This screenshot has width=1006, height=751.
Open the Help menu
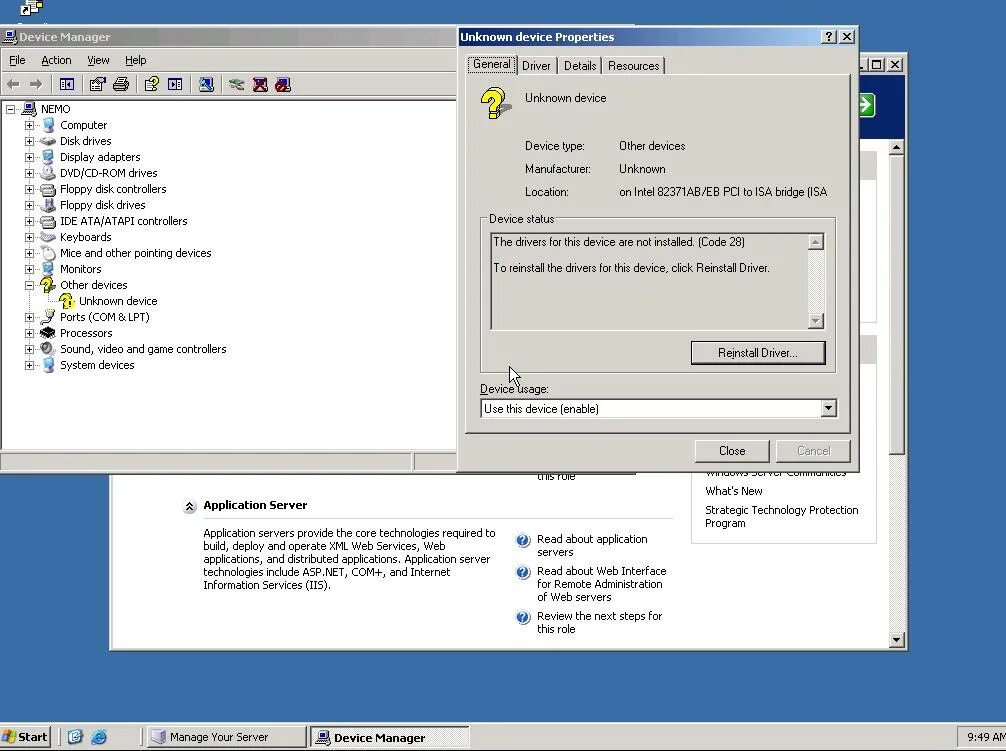[135, 60]
